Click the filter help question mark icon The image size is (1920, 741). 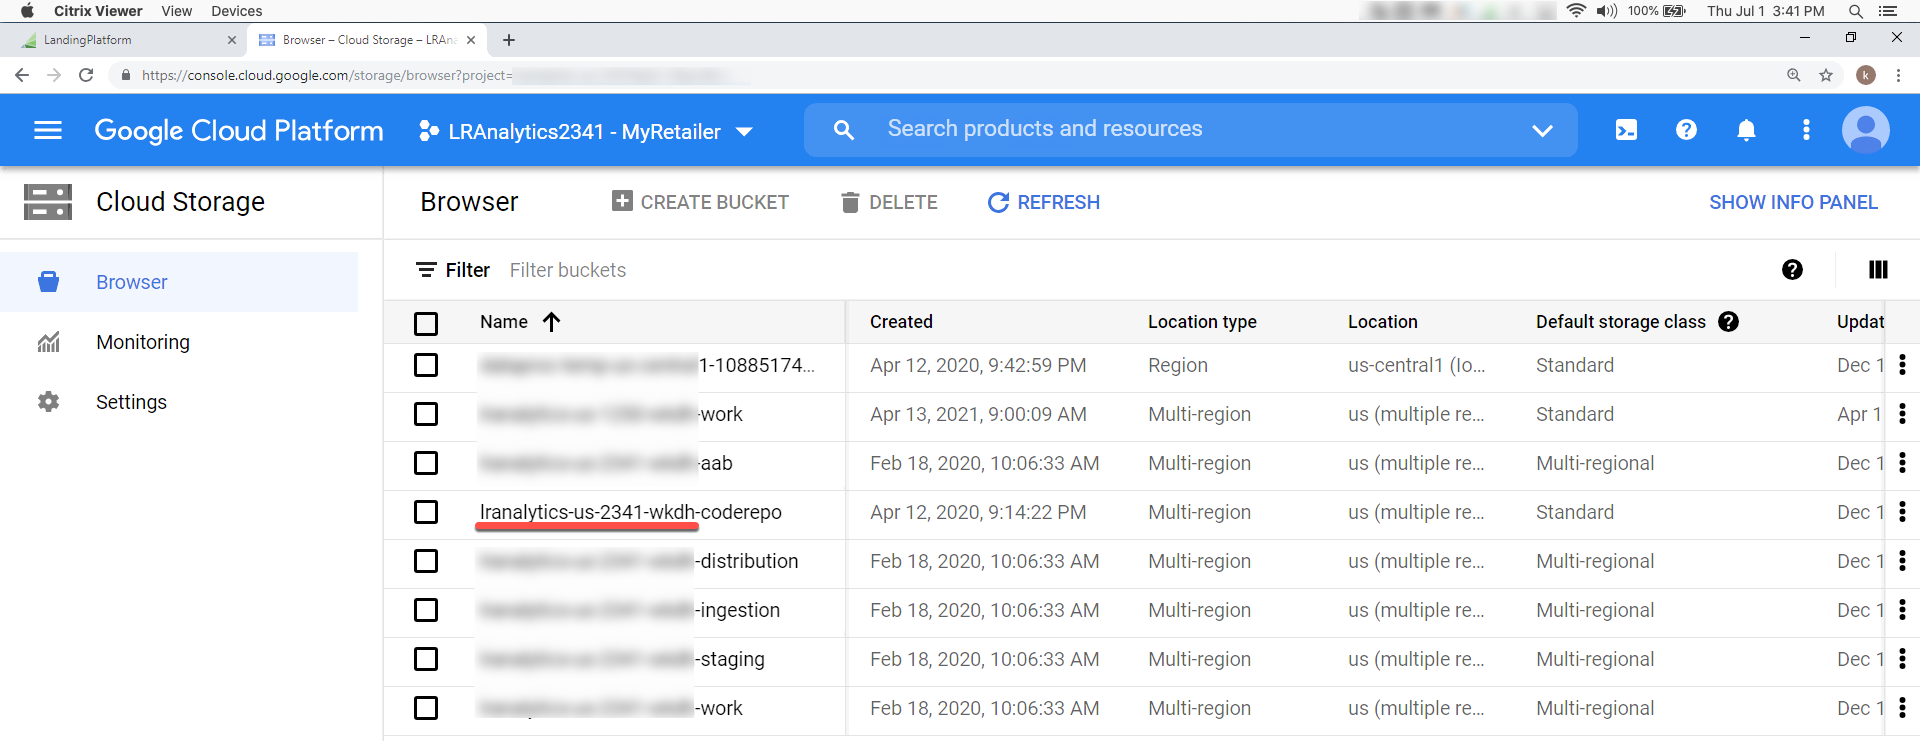click(1792, 270)
